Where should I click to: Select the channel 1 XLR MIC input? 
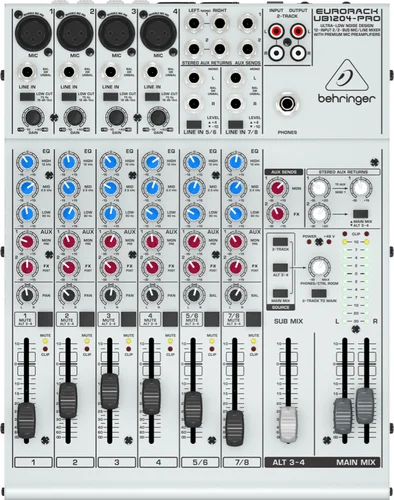[x=33, y=33]
